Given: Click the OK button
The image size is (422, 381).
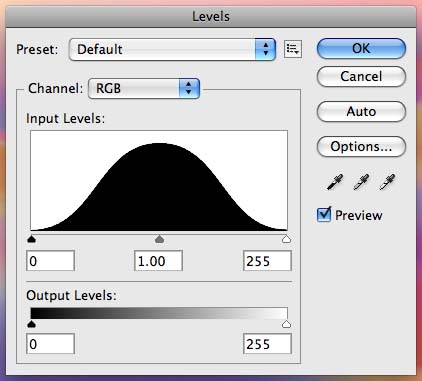Looking at the screenshot, I should (x=361, y=49).
